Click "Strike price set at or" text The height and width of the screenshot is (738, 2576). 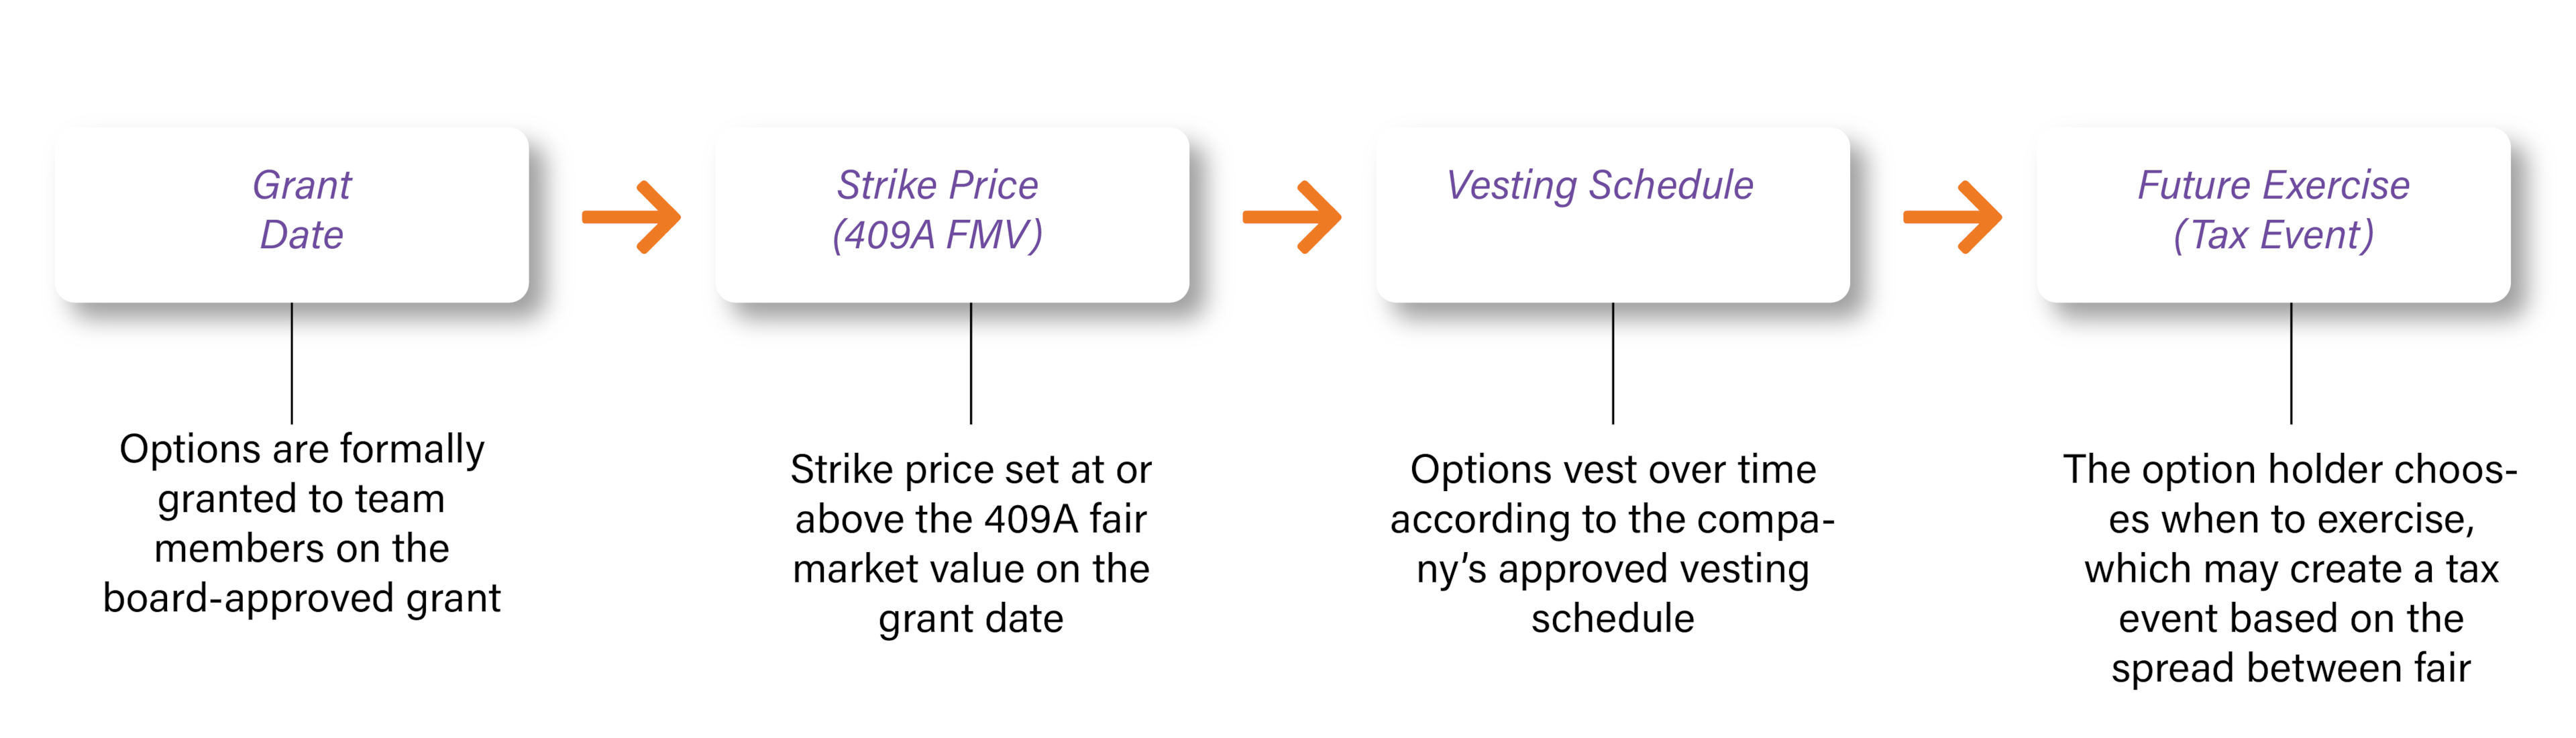coord(971,469)
